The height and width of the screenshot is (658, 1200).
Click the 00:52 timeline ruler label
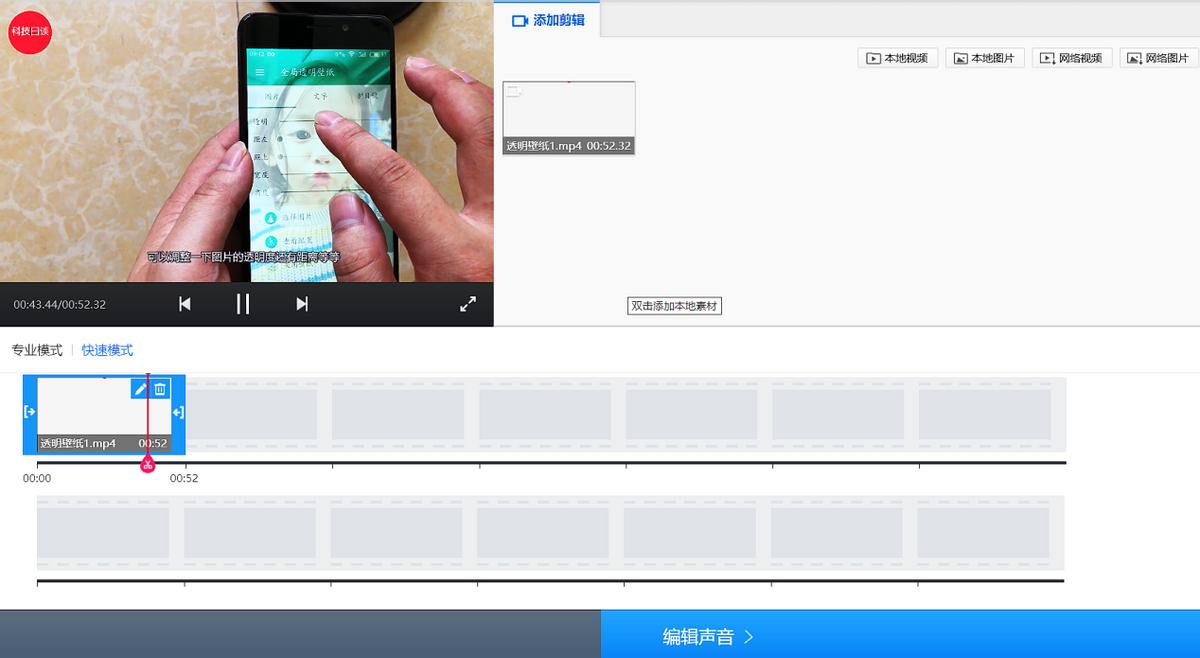click(184, 479)
